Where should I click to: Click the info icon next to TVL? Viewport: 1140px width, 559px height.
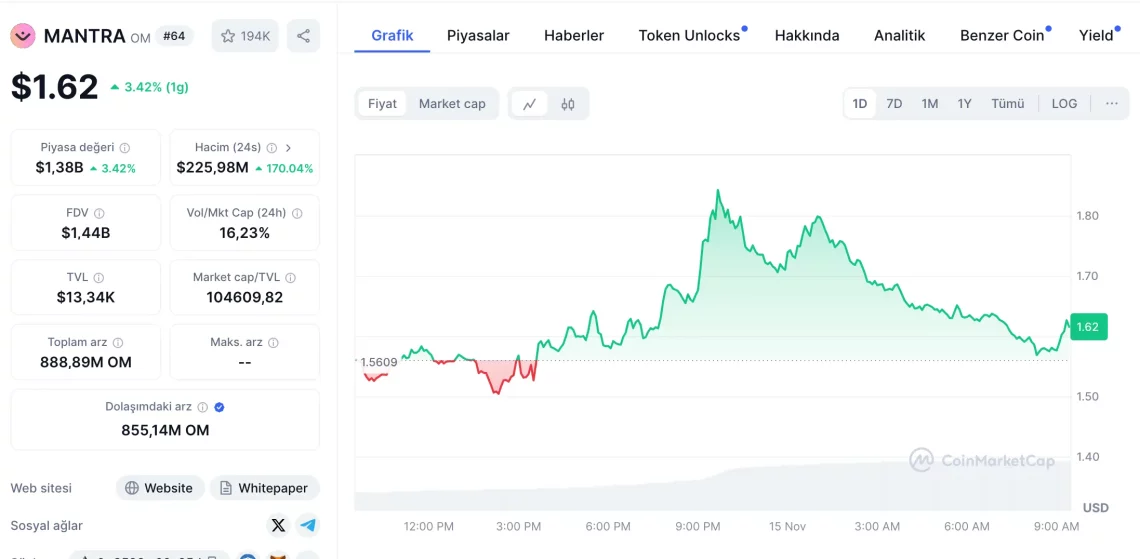click(99, 278)
